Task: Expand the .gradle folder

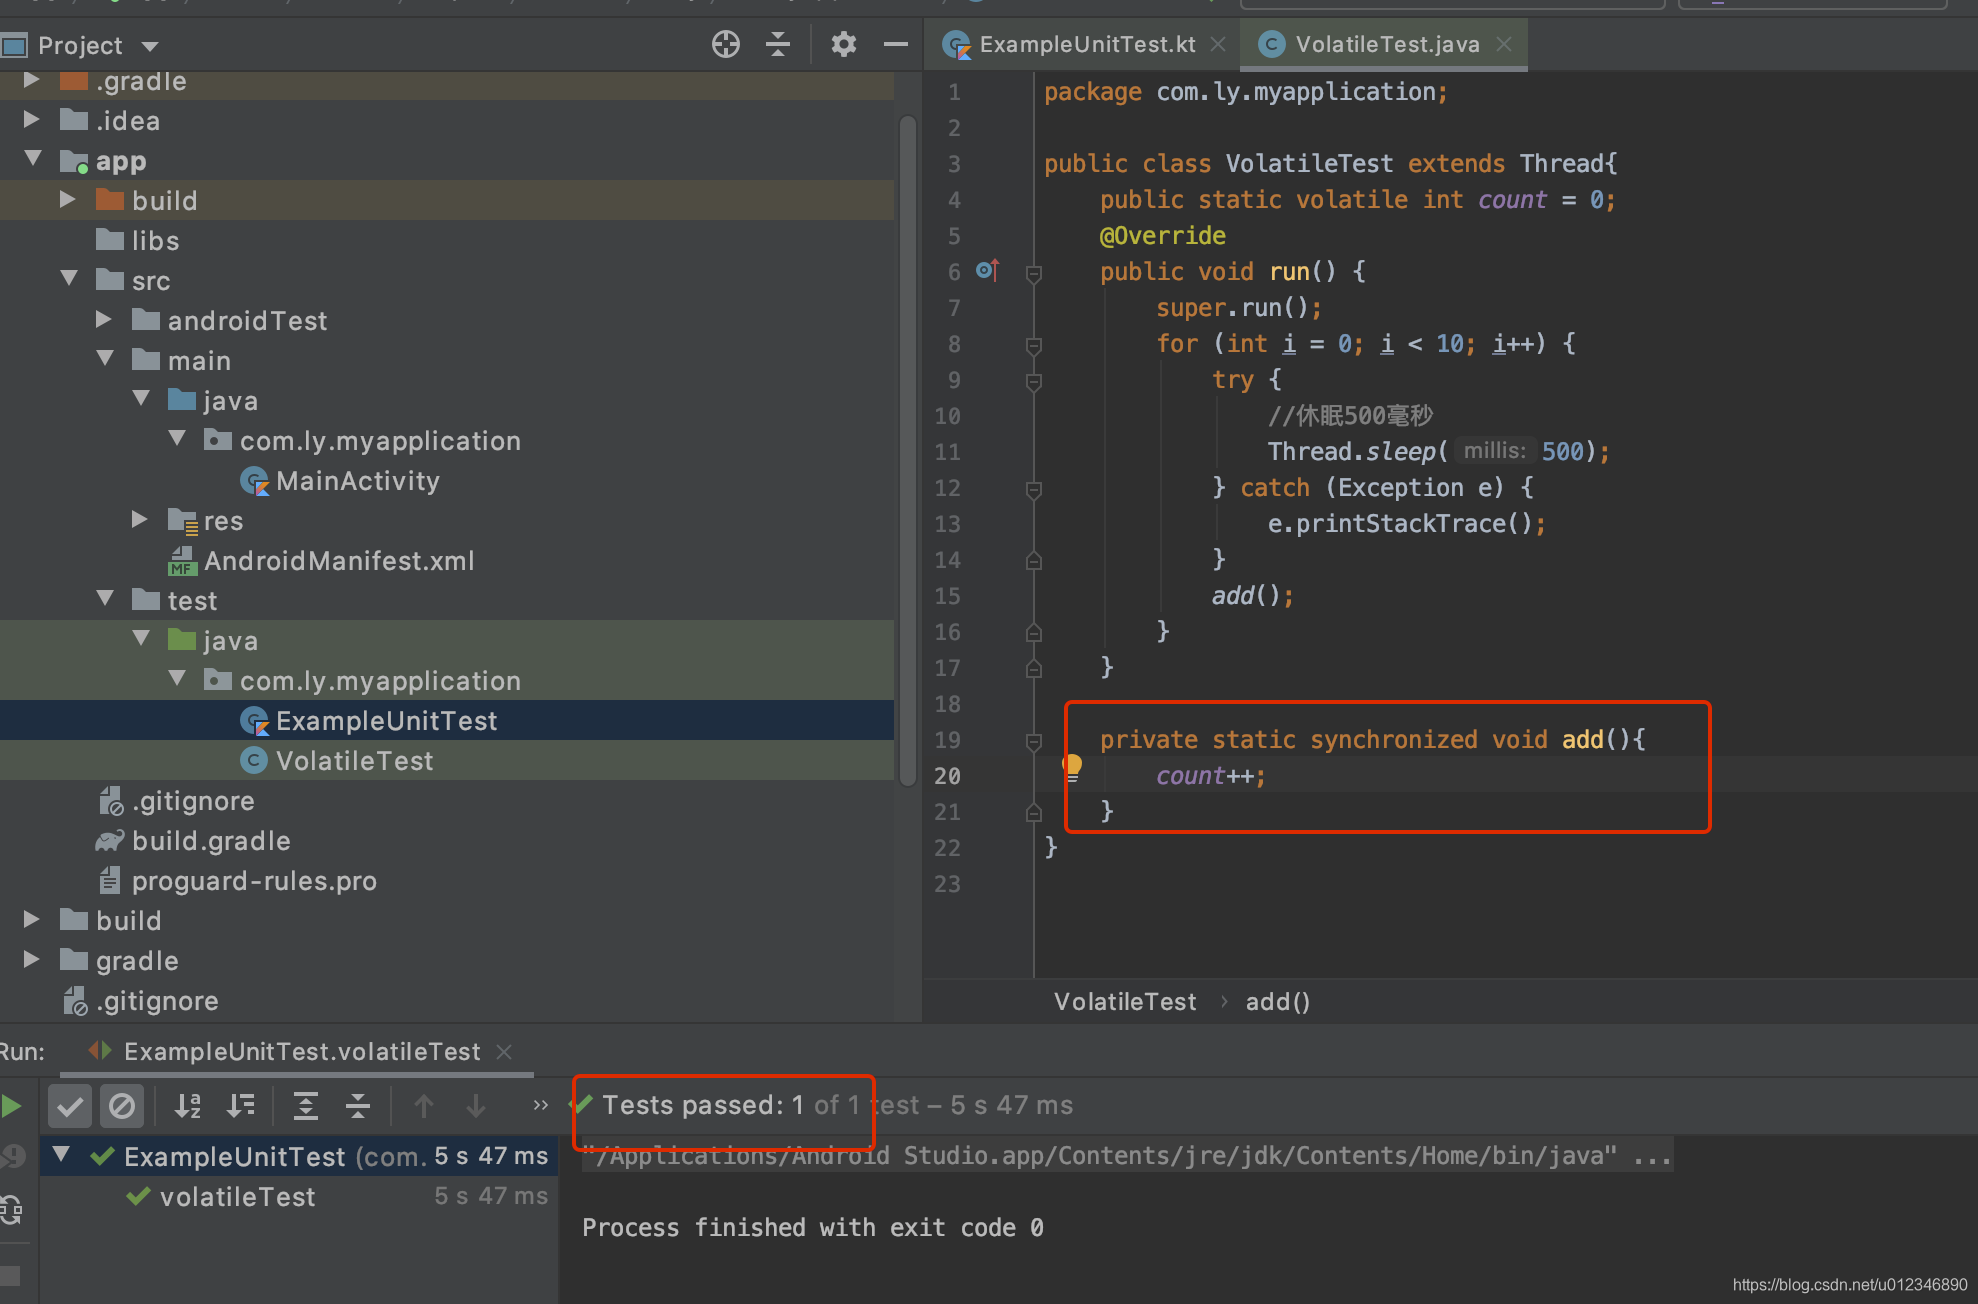Action: coord(32,80)
